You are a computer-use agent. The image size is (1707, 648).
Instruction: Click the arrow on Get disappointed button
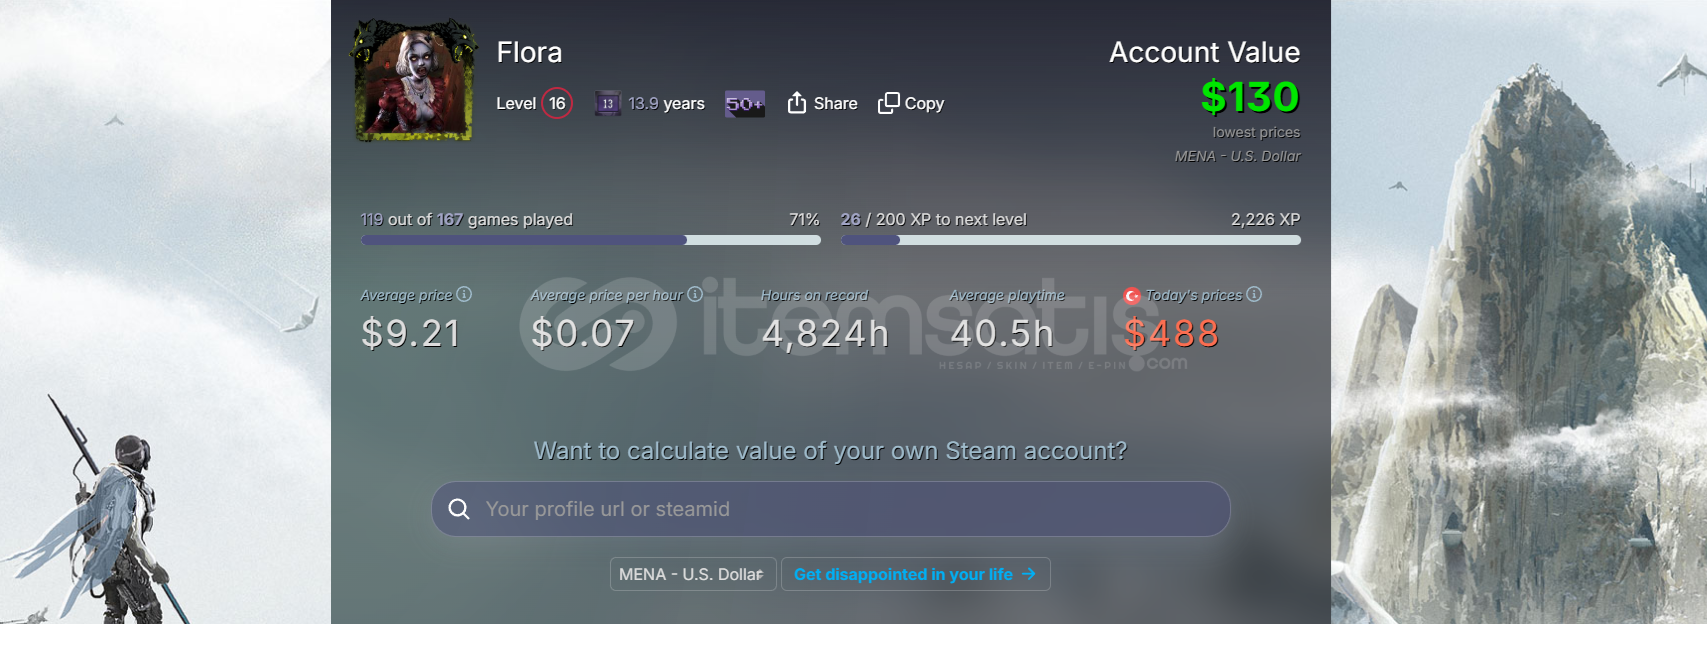point(1029,574)
